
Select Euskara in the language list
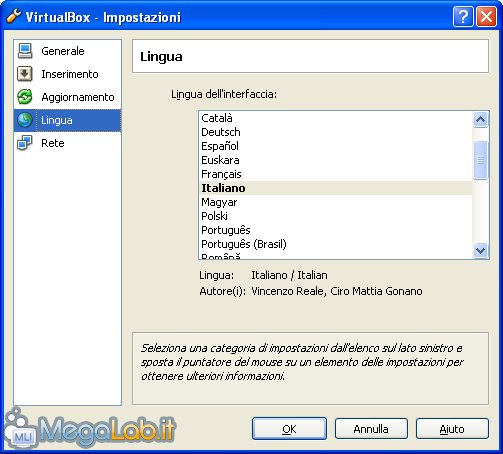point(335,160)
